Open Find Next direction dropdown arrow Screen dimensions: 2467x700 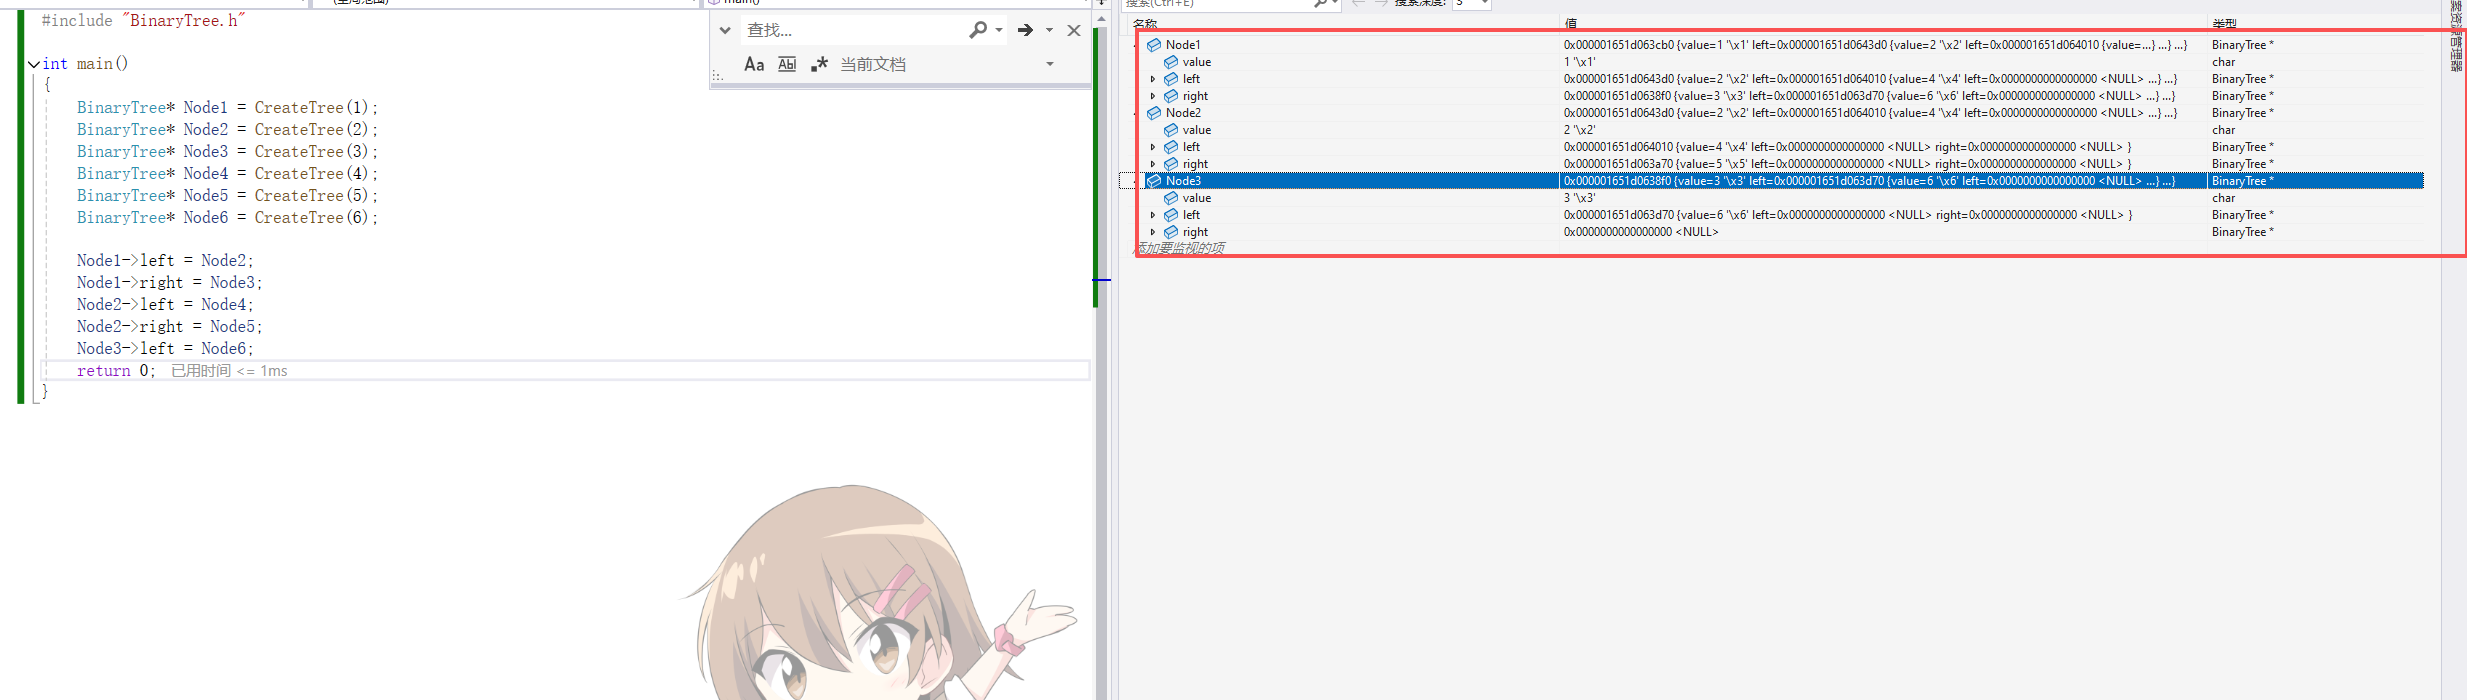click(x=1049, y=30)
